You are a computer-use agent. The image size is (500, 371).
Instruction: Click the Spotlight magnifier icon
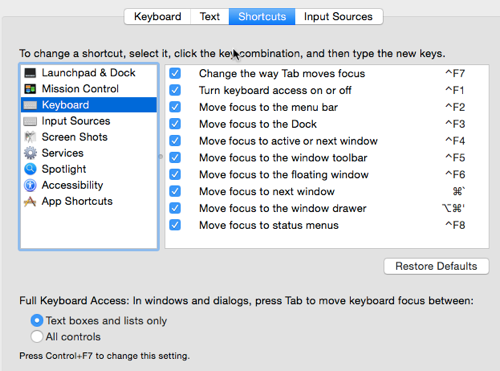(30, 169)
